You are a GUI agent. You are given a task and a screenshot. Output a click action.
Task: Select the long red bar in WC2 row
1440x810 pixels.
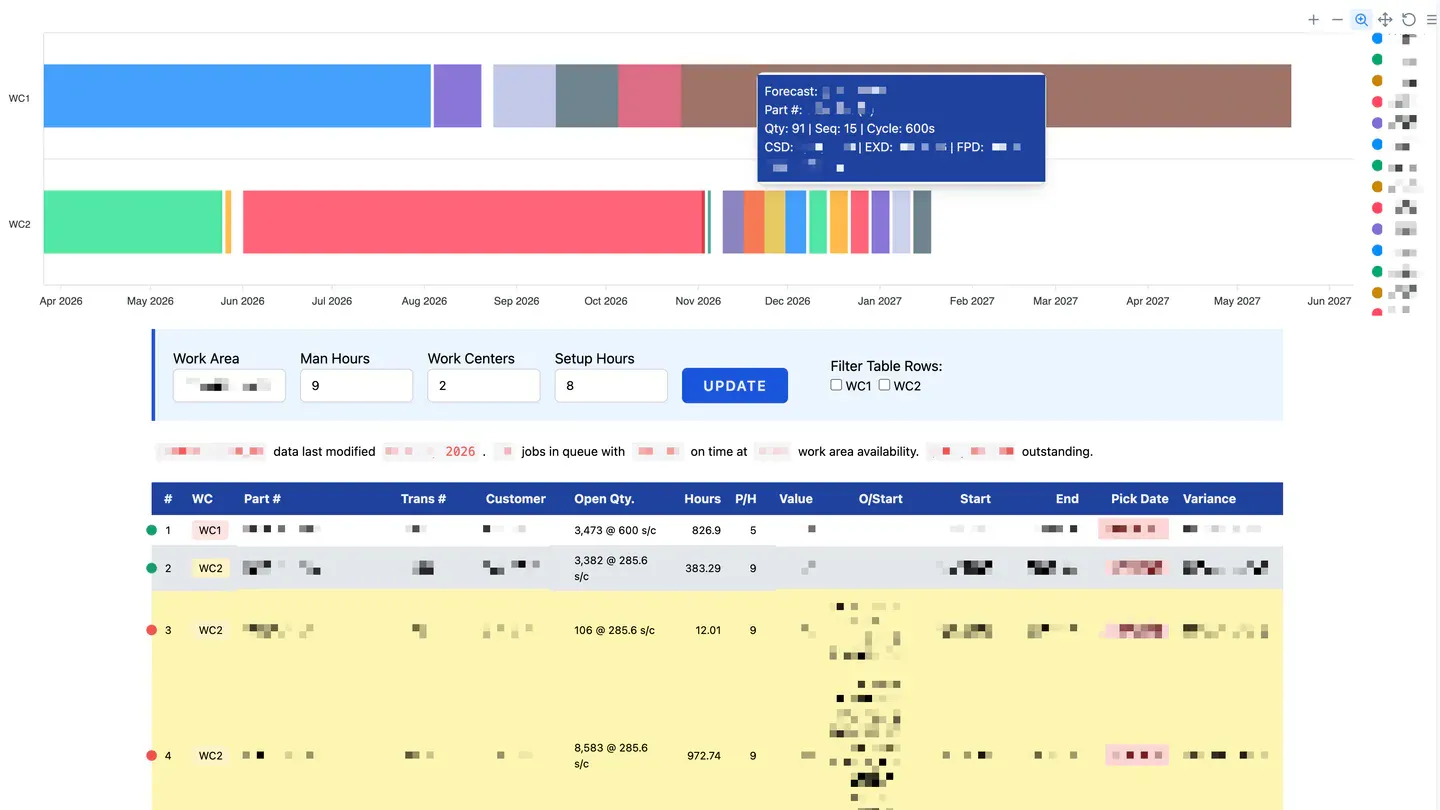pyautogui.click(x=474, y=222)
